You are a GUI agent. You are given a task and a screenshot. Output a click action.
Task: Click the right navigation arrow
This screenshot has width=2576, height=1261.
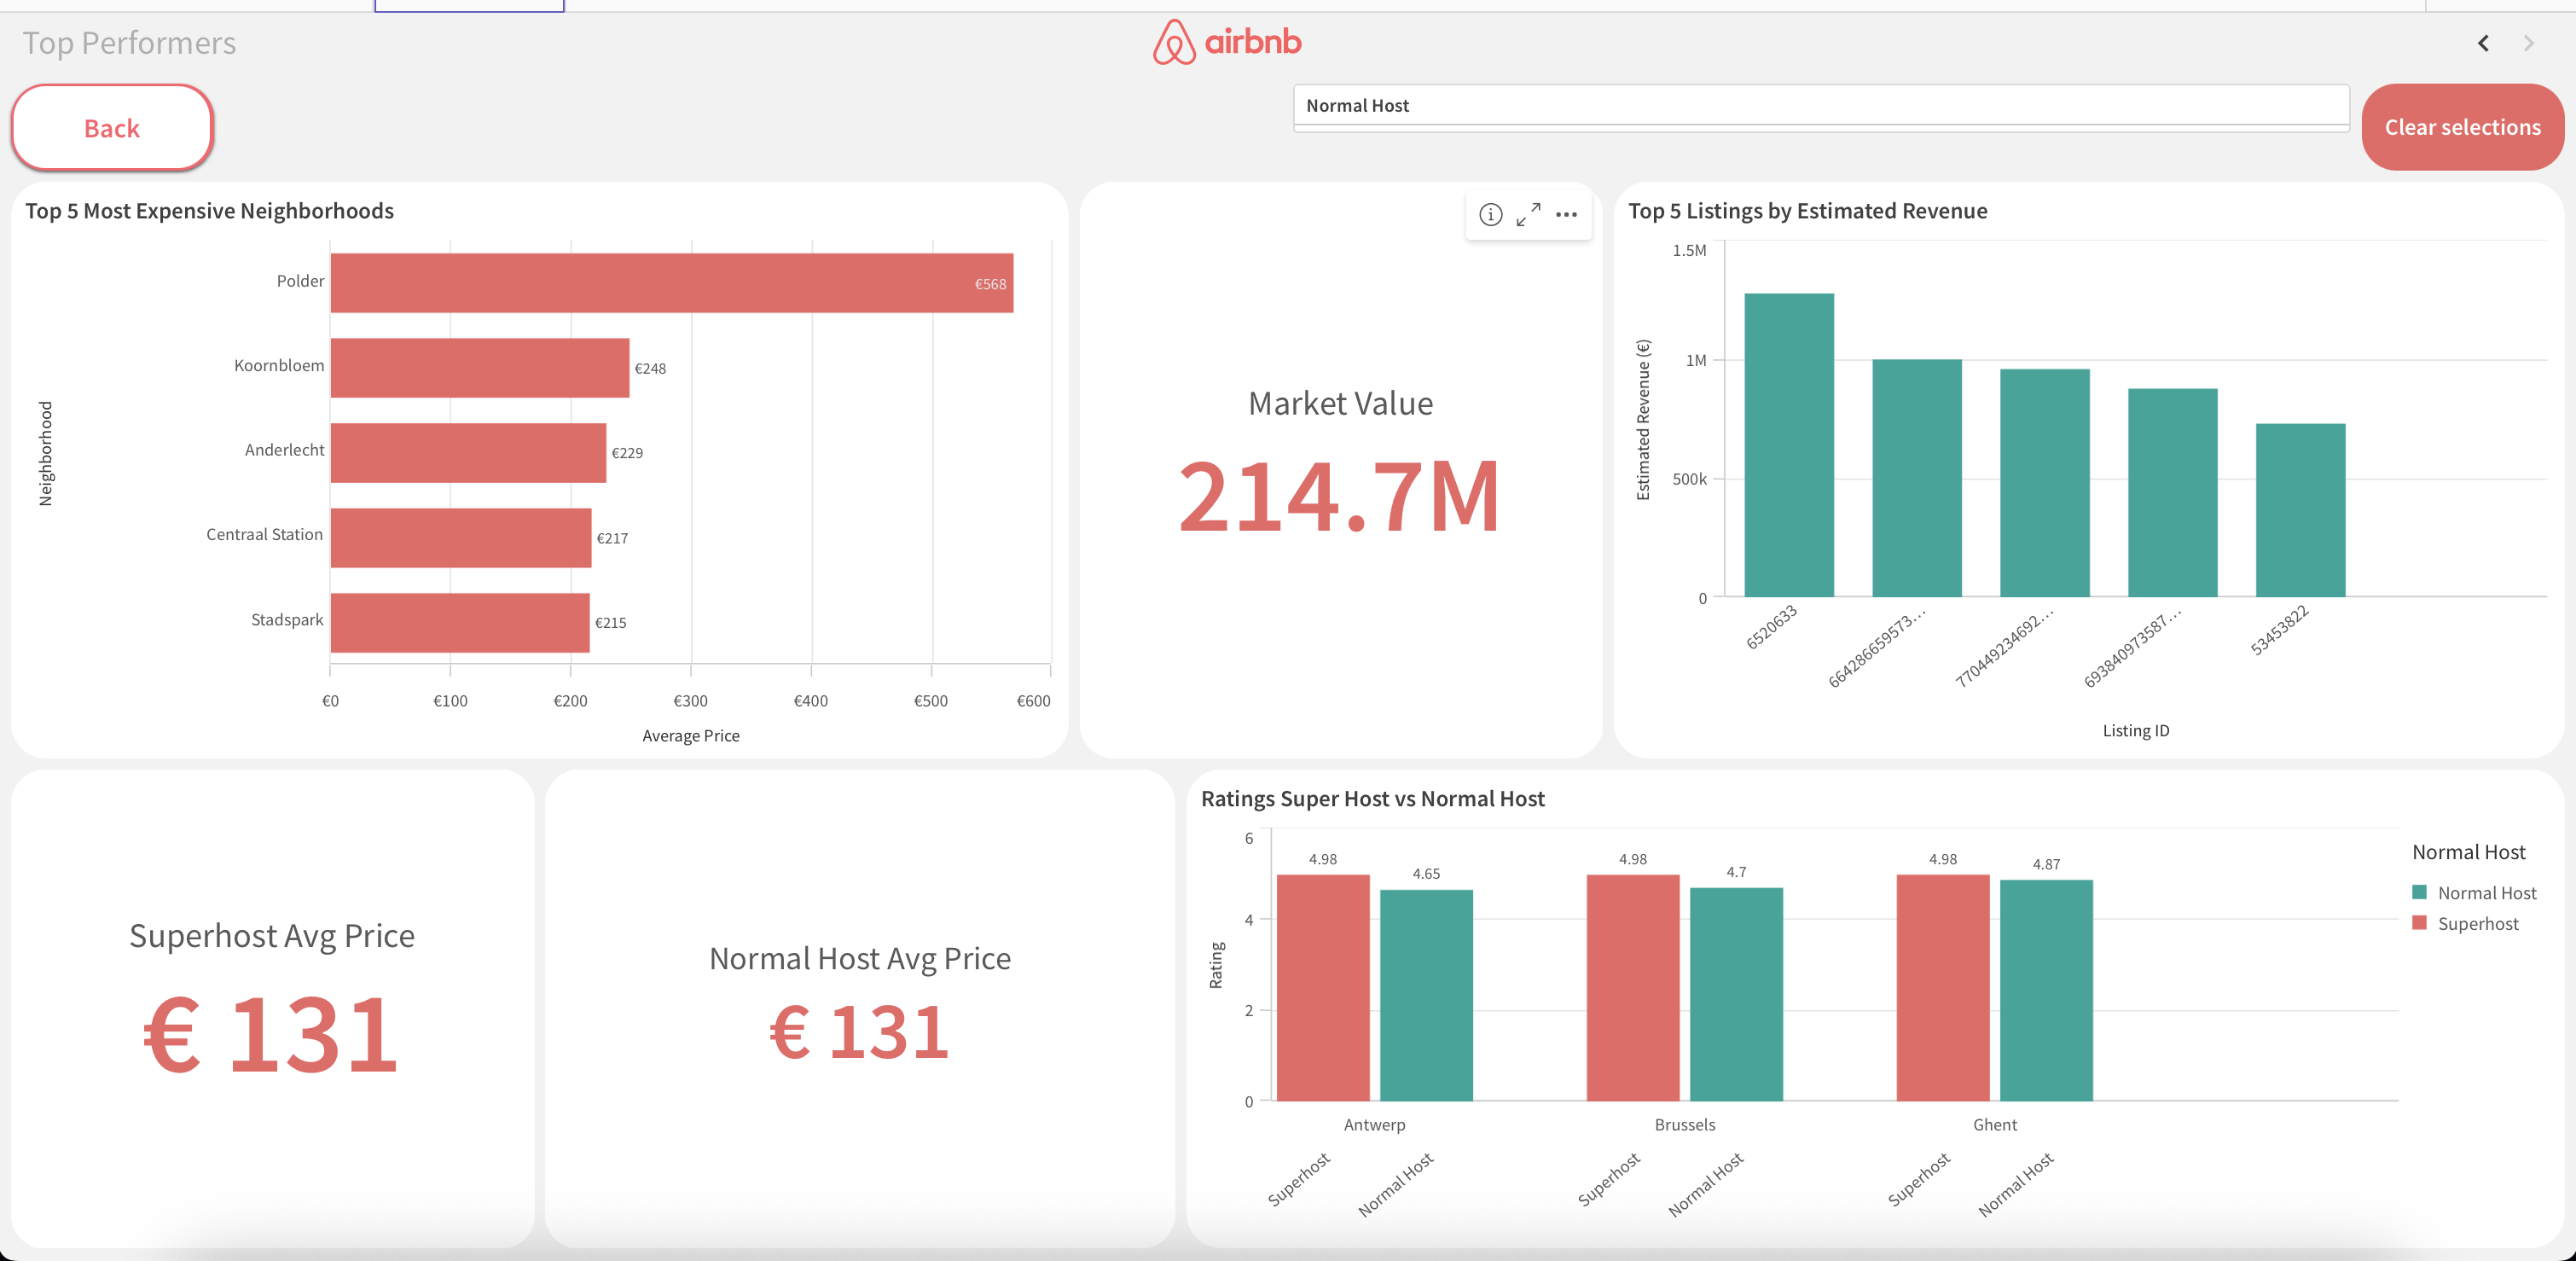pyautogui.click(x=2529, y=43)
